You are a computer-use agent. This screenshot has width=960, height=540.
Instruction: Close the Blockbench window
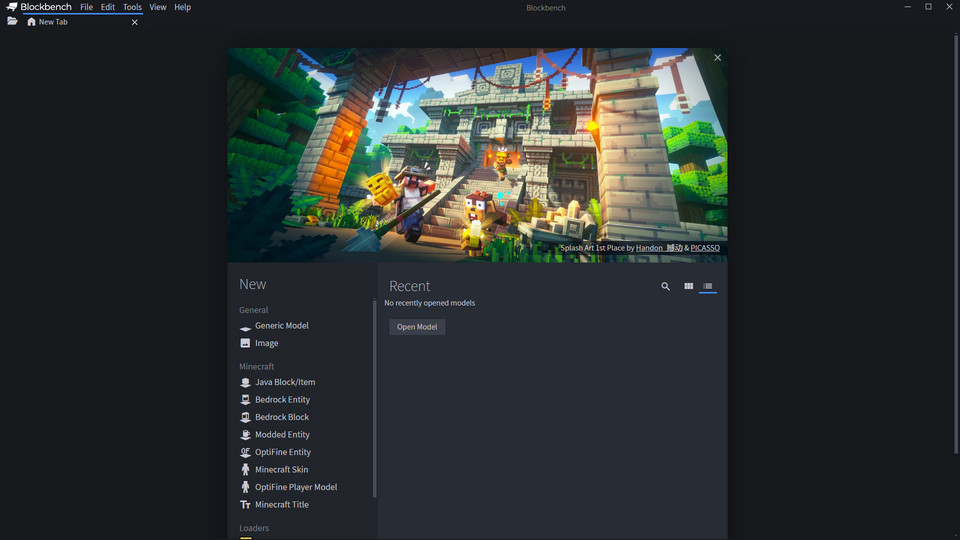click(x=949, y=7)
